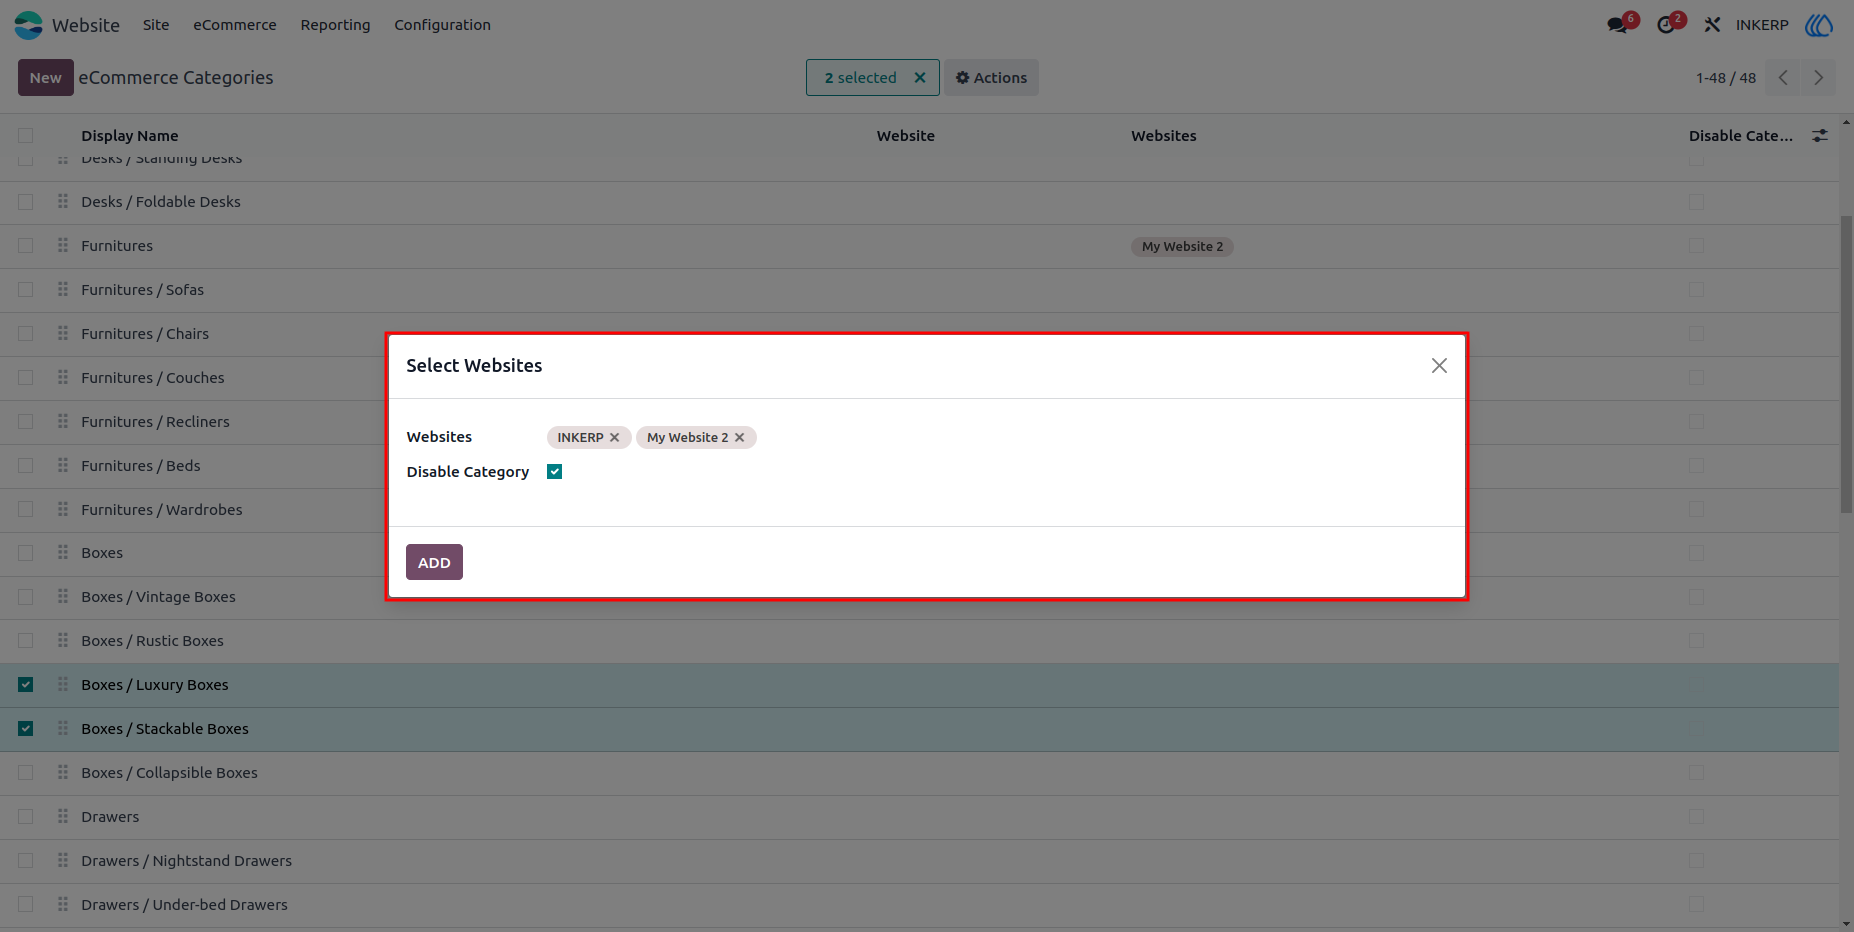1854x932 pixels.
Task: Toggle the Disable Category checkbox in dialog
Action: click(555, 472)
